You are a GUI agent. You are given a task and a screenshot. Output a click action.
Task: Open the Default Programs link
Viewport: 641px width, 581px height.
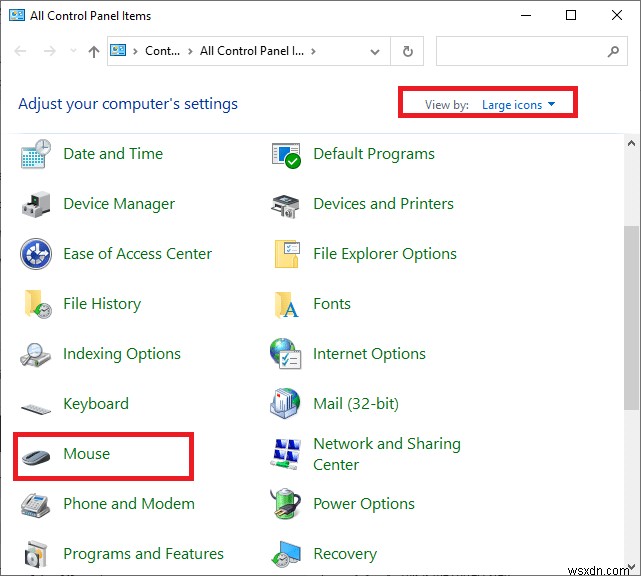tap(374, 155)
